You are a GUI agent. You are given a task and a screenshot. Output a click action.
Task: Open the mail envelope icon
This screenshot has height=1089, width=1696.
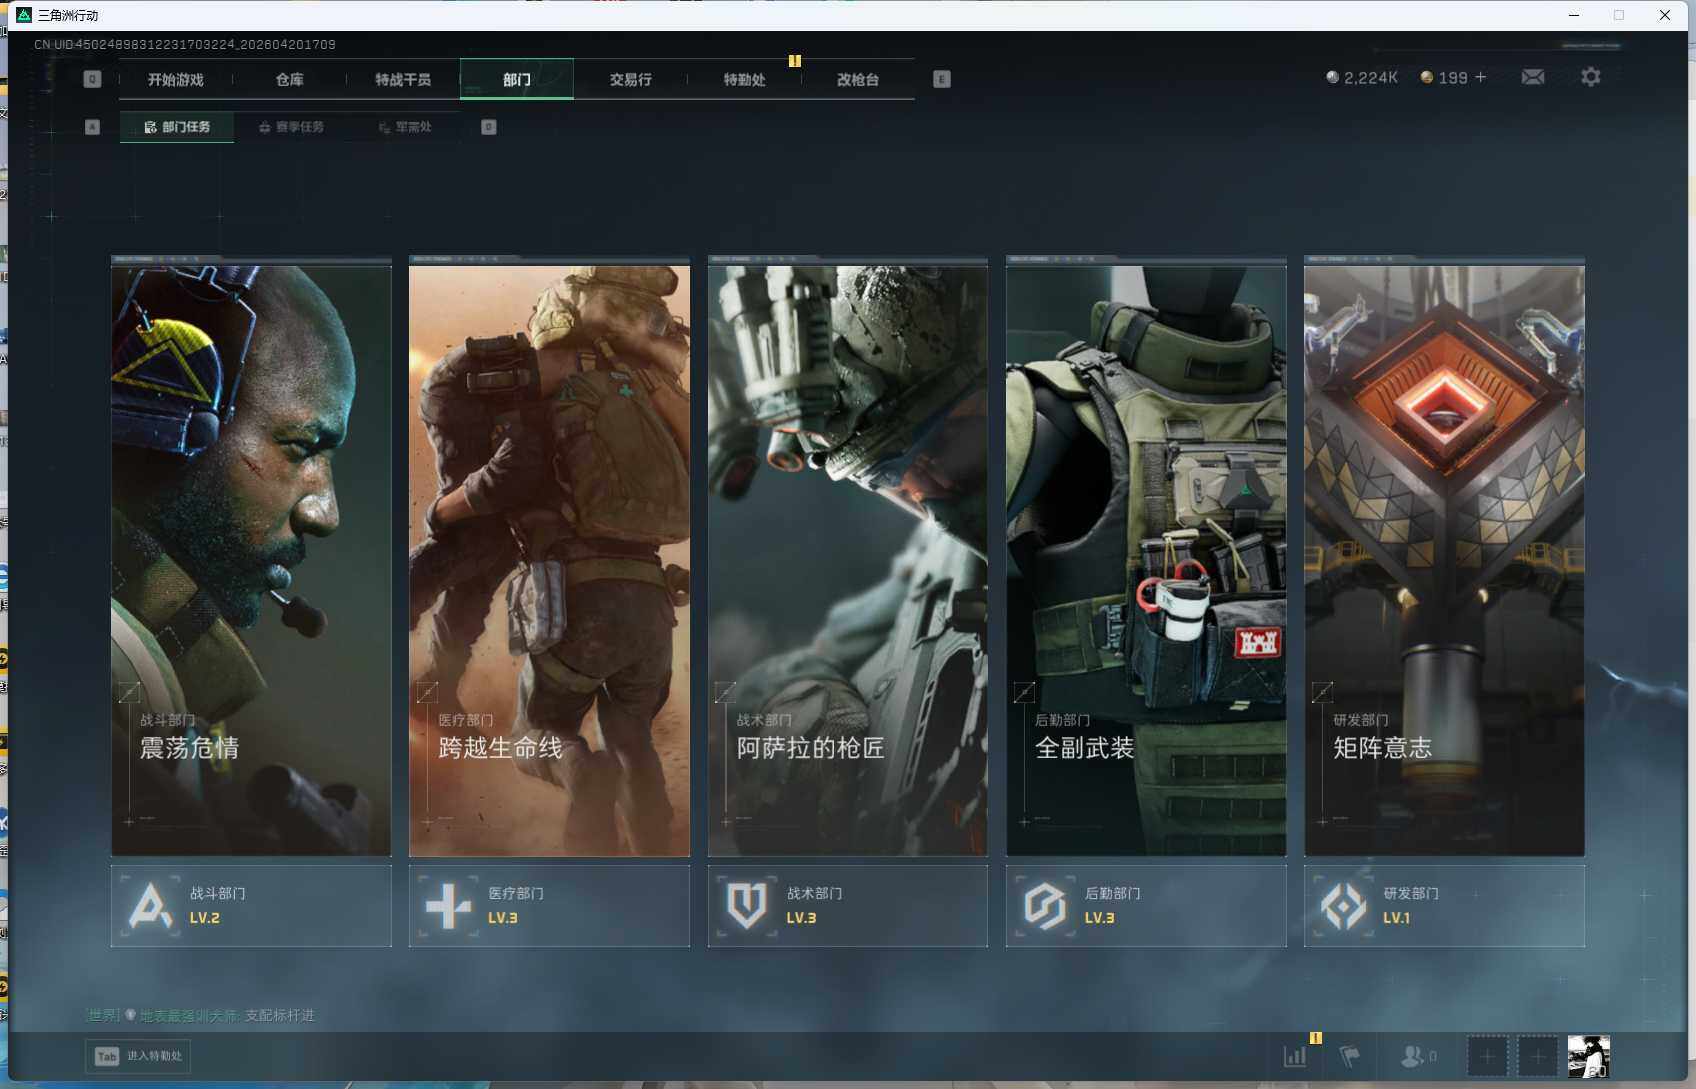click(x=1532, y=77)
